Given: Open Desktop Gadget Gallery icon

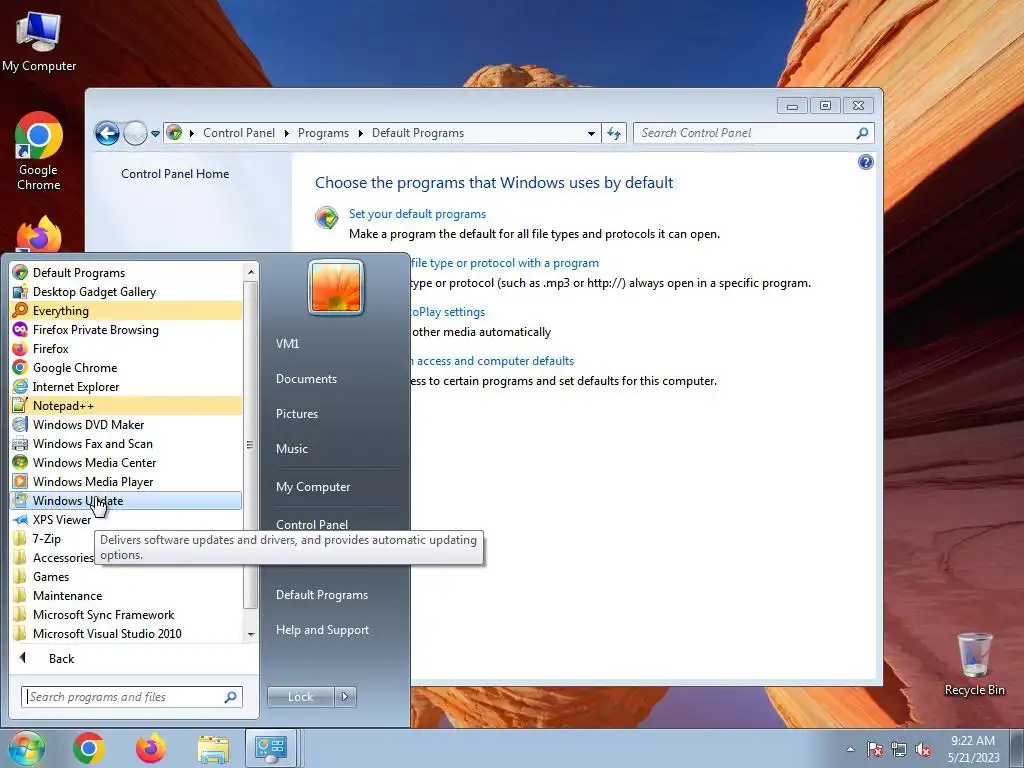Looking at the screenshot, I should [20, 291].
